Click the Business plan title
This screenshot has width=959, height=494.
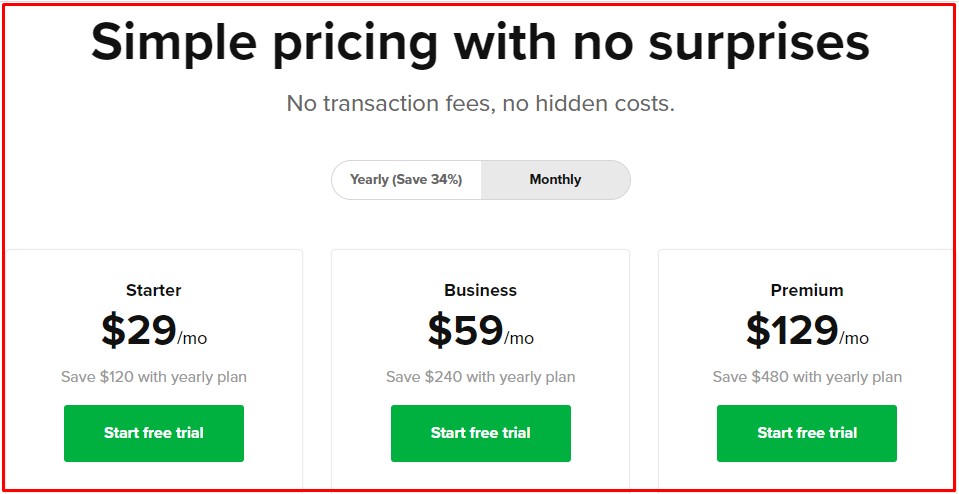tap(481, 291)
